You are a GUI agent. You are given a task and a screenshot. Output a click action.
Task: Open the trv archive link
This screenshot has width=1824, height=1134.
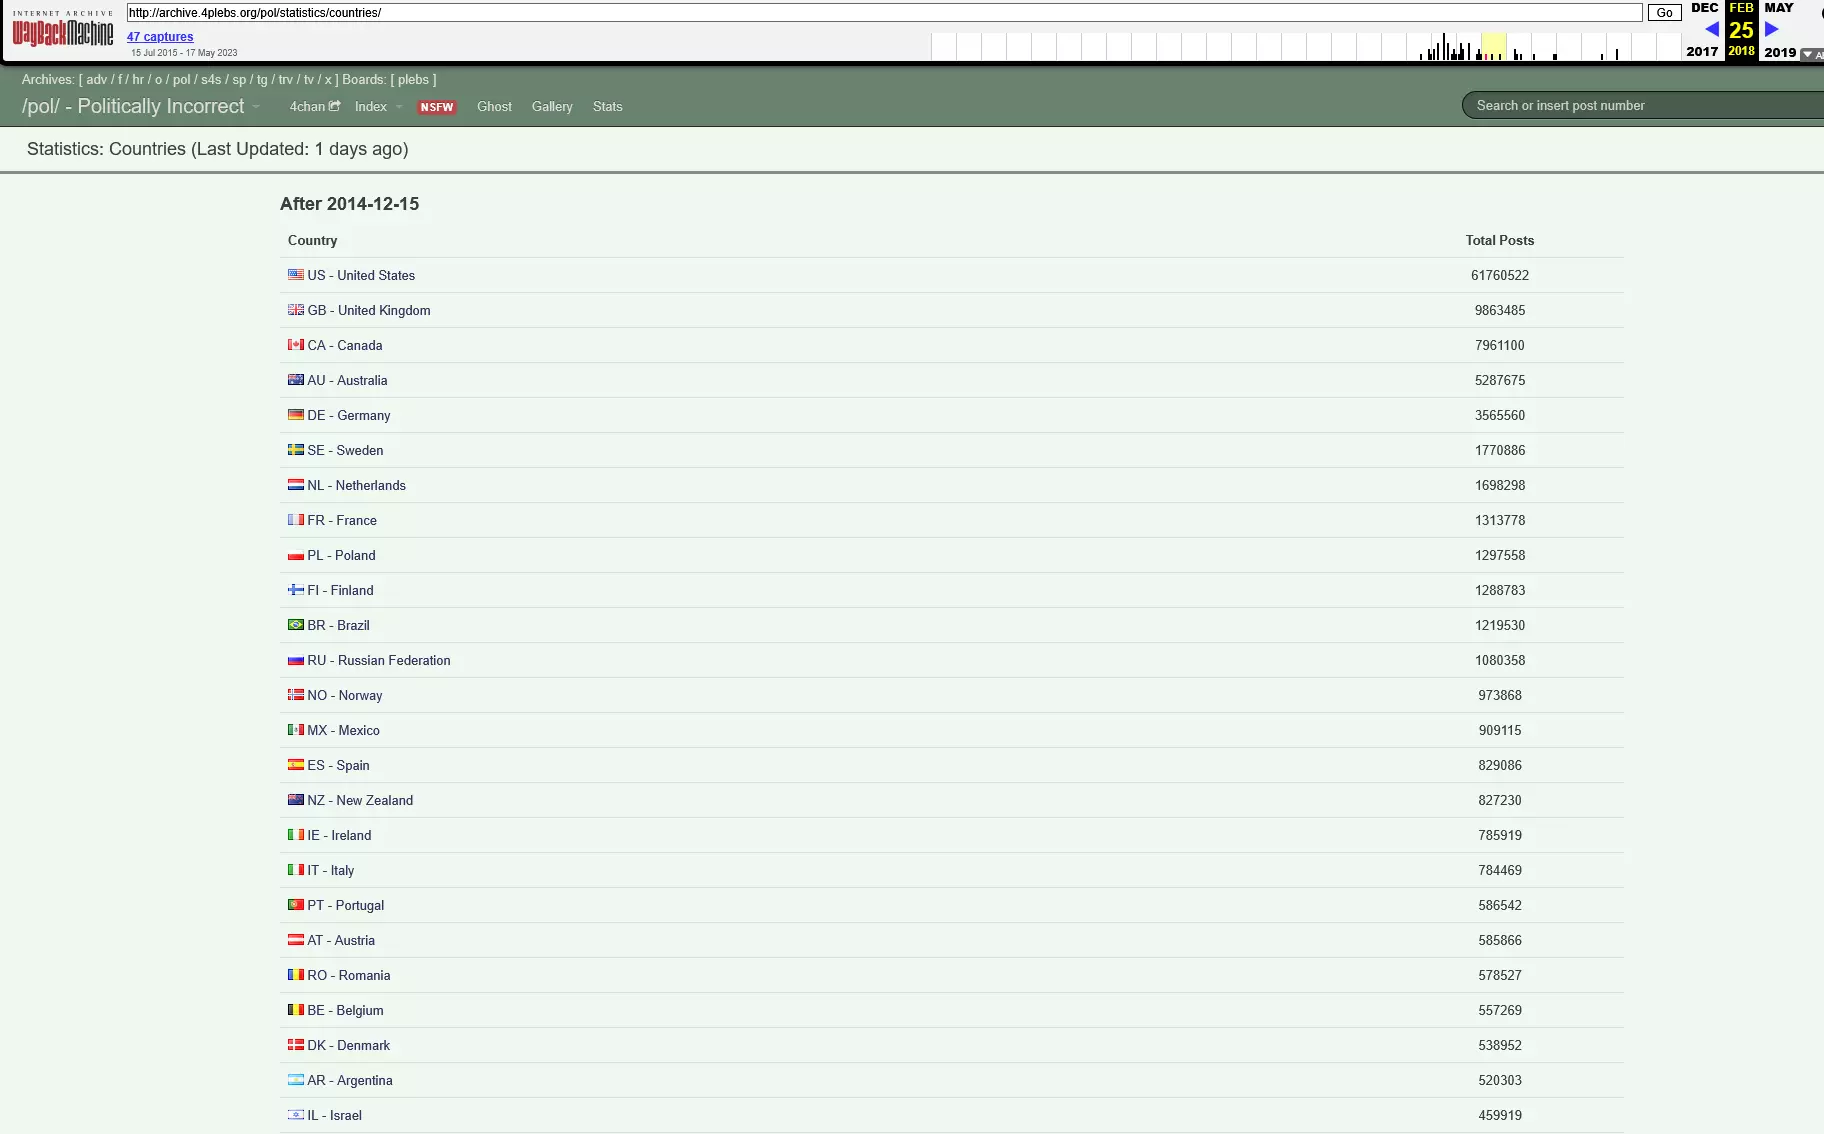point(286,79)
